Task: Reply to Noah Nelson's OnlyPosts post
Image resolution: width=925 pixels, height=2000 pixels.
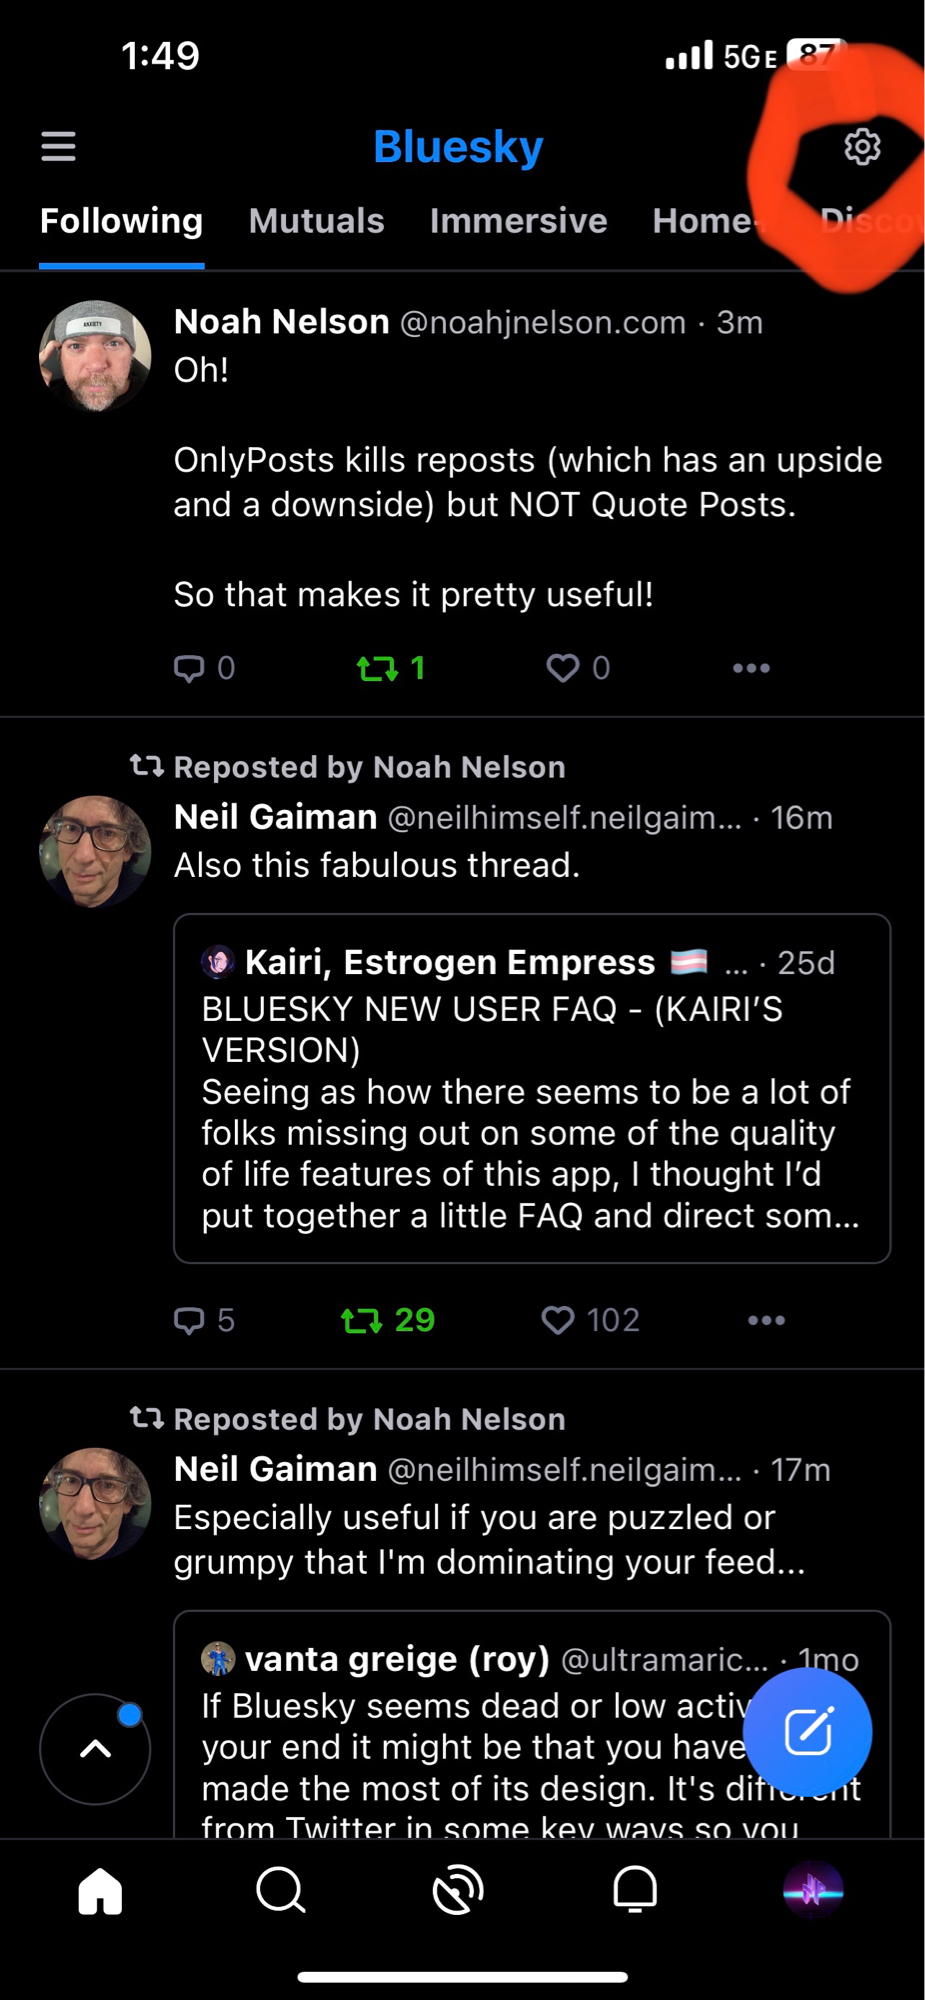Action: pos(189,668)
